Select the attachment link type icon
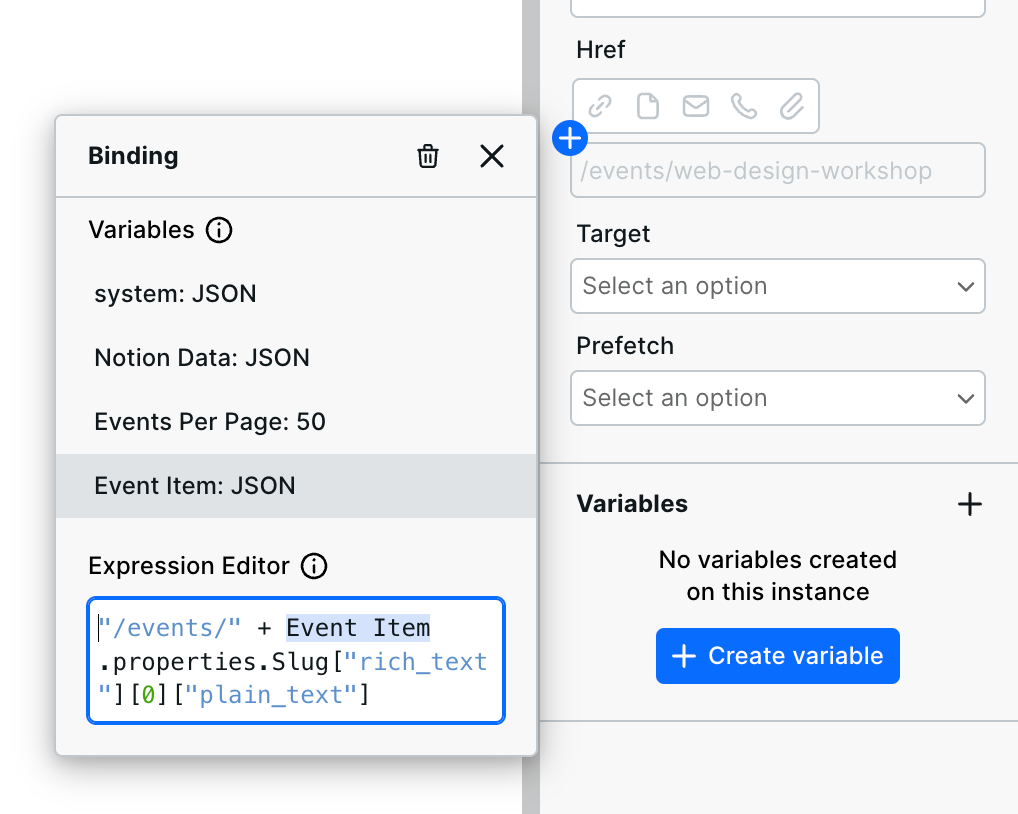 792,106
